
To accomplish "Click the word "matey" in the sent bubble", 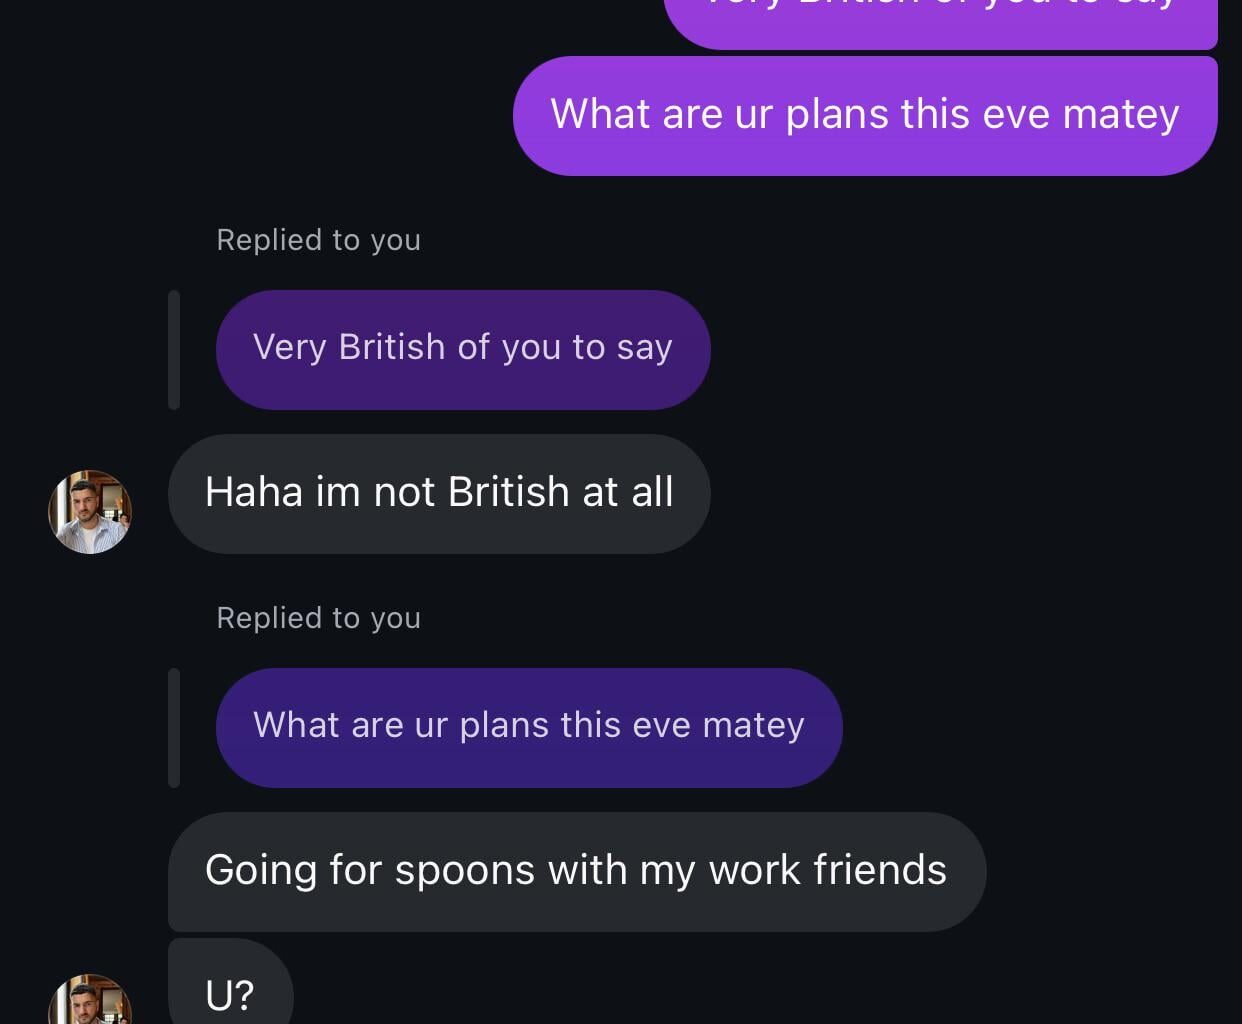I will coord(1121,115).
